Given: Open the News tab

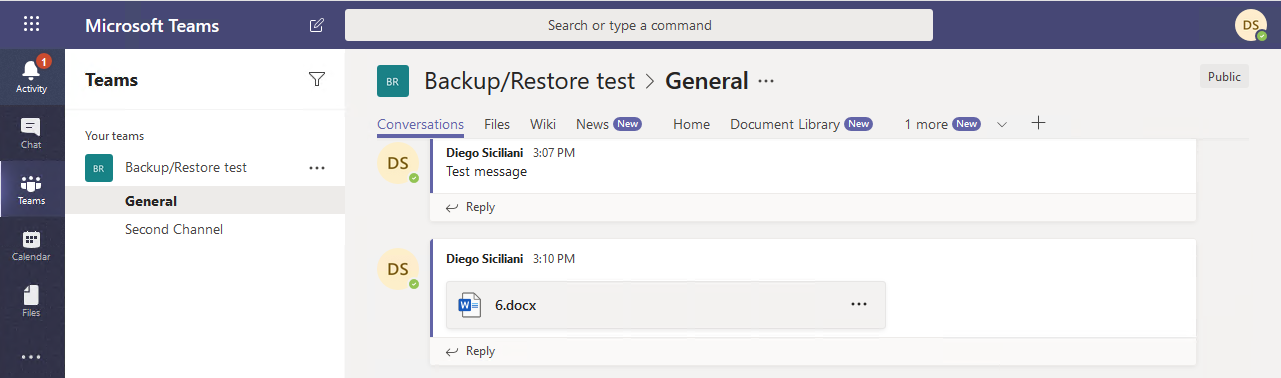Looking at the screenshot, I should [608, 124].
